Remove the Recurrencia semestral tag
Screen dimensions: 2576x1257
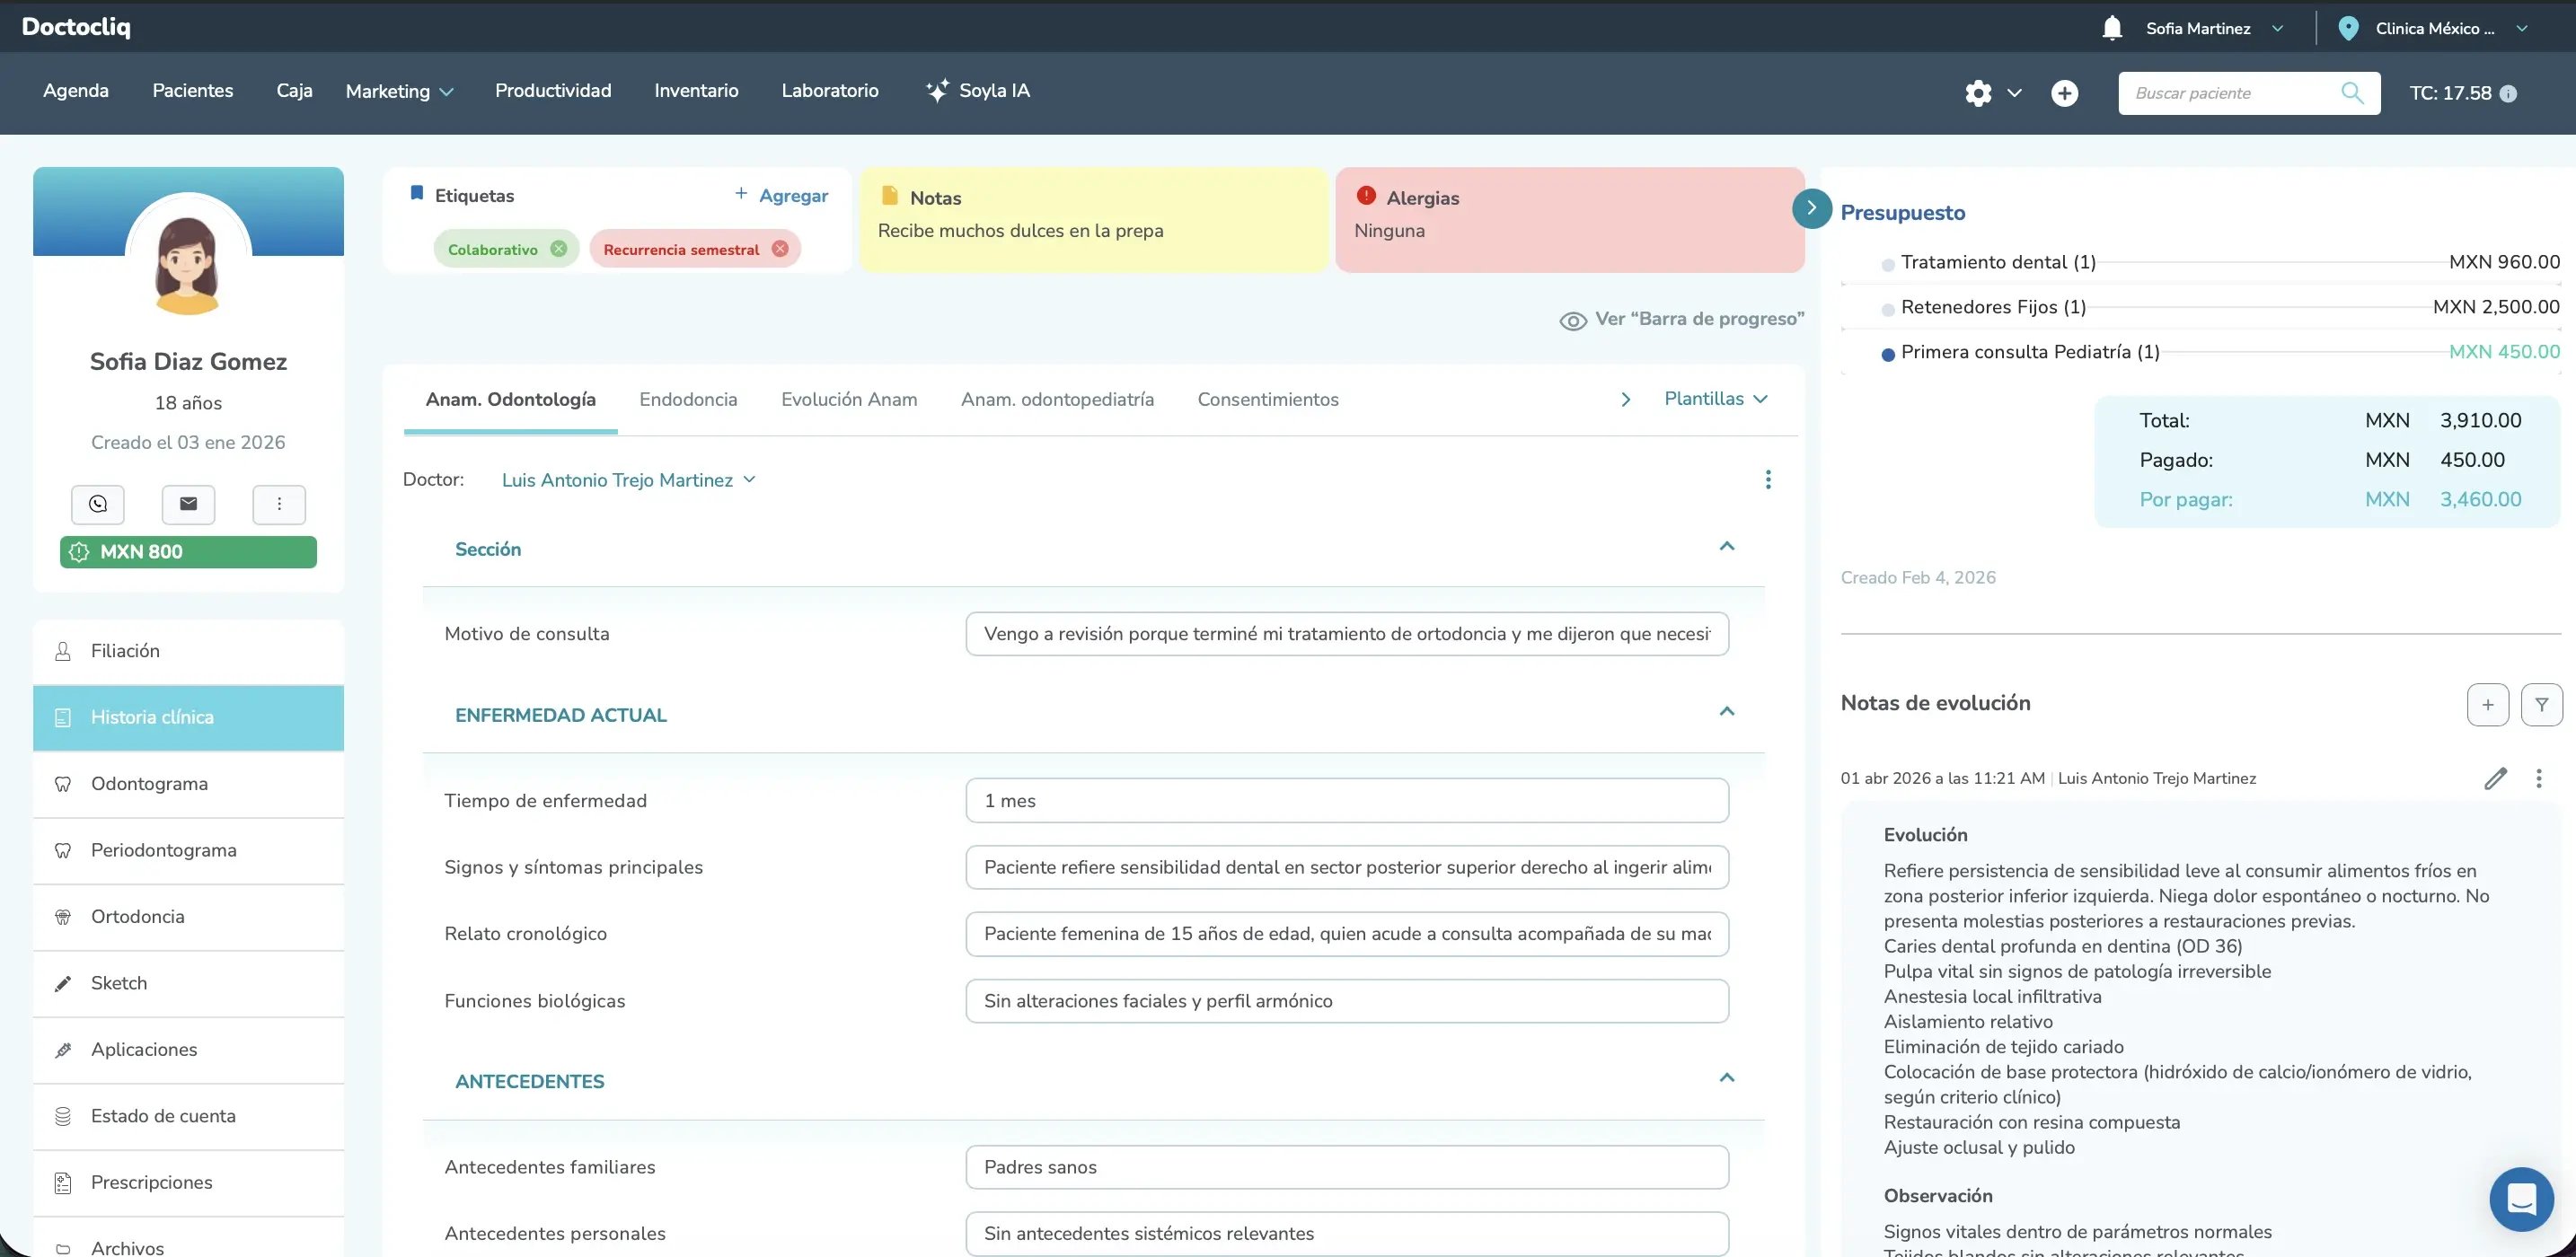[780, 249]
